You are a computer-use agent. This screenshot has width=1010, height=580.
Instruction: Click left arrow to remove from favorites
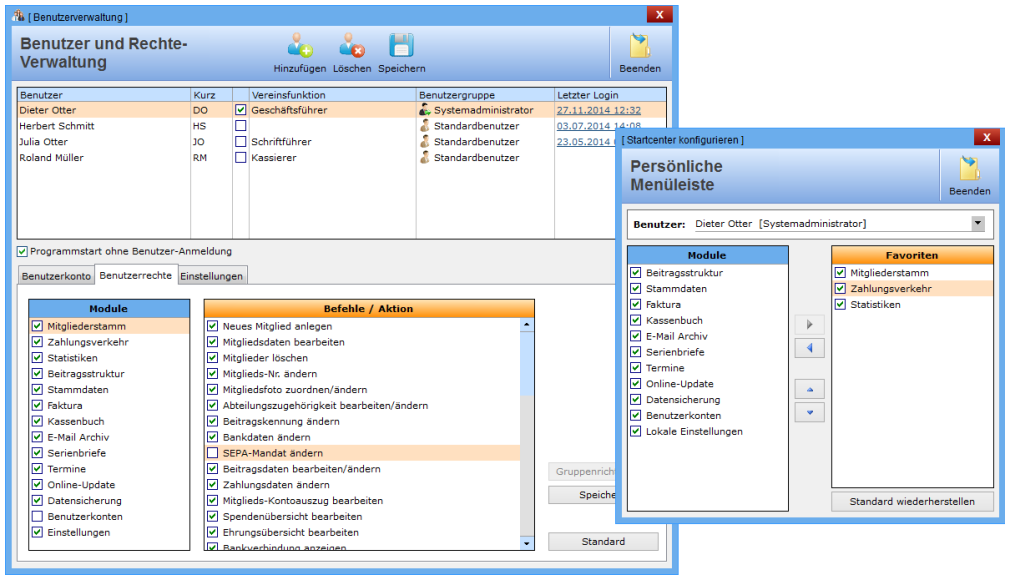coord(809,348)
